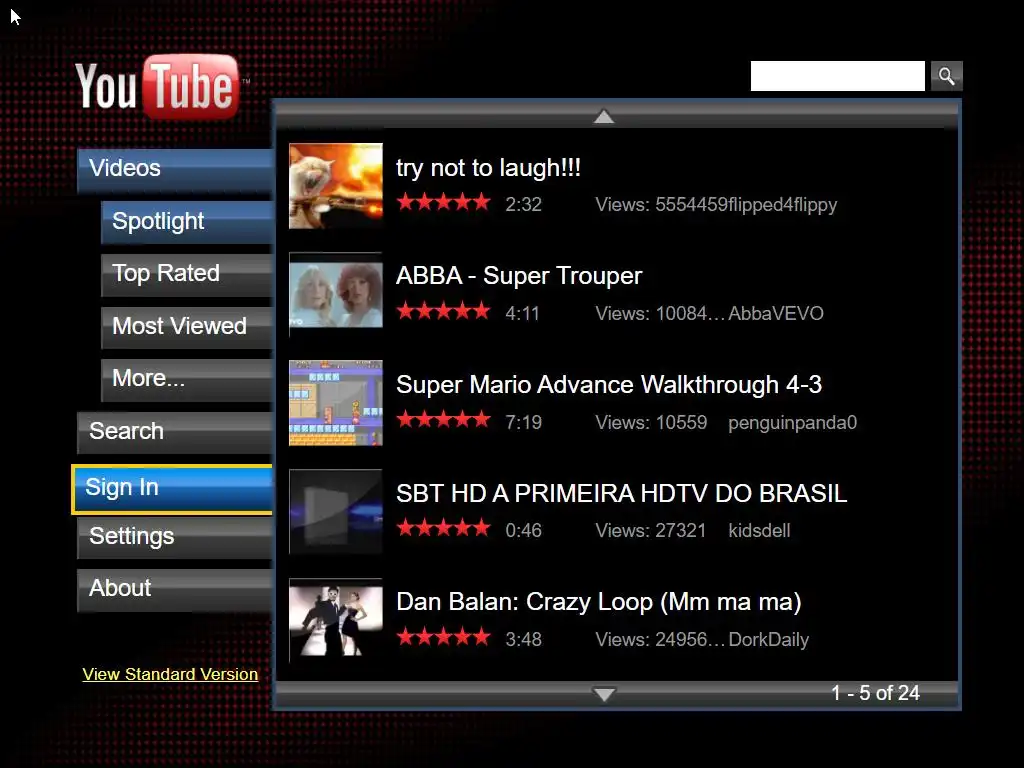
Task: Open the Dan Balan Crazy Loop thumbnail
Action: (x=336, y=620)
